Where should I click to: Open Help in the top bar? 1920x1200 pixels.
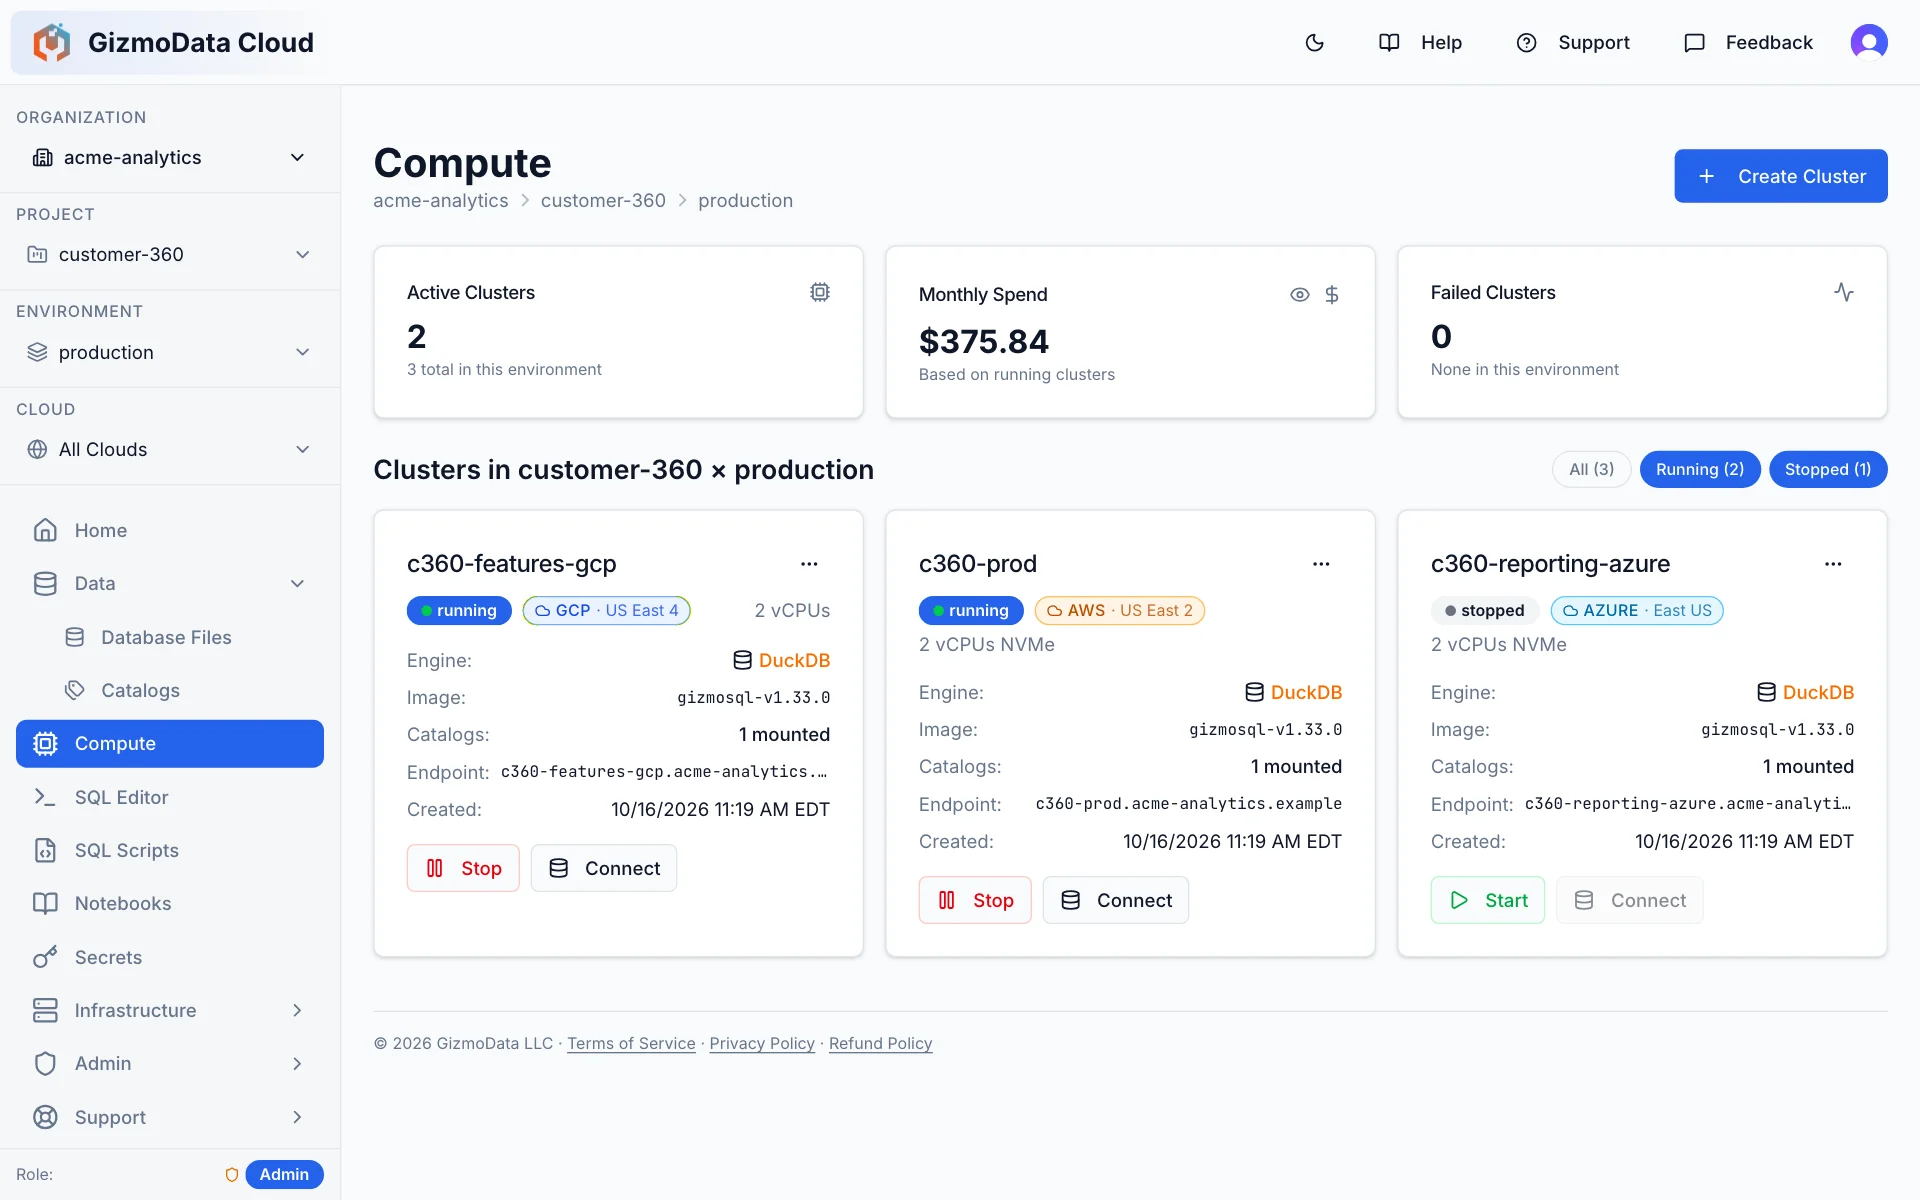tap(1420, 42)
